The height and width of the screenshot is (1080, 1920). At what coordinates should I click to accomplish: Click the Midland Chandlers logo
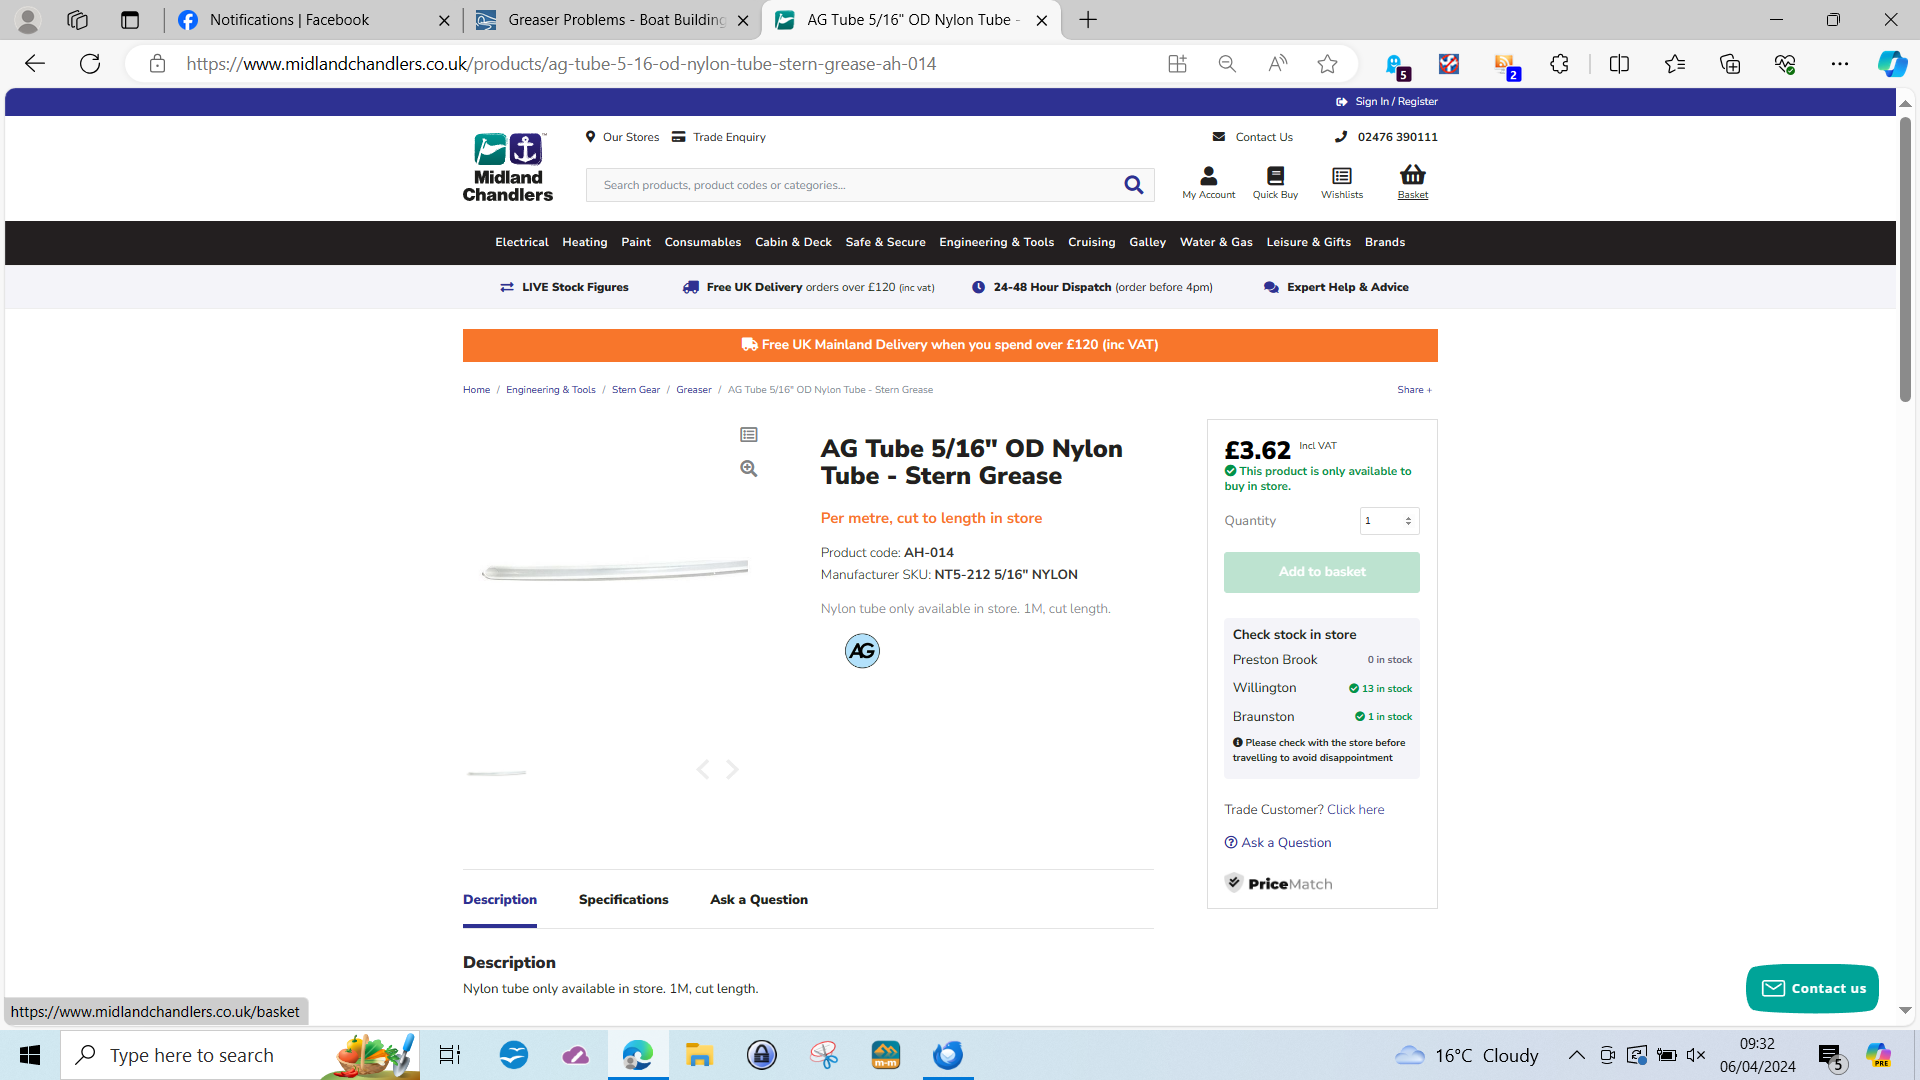[508, 168]
